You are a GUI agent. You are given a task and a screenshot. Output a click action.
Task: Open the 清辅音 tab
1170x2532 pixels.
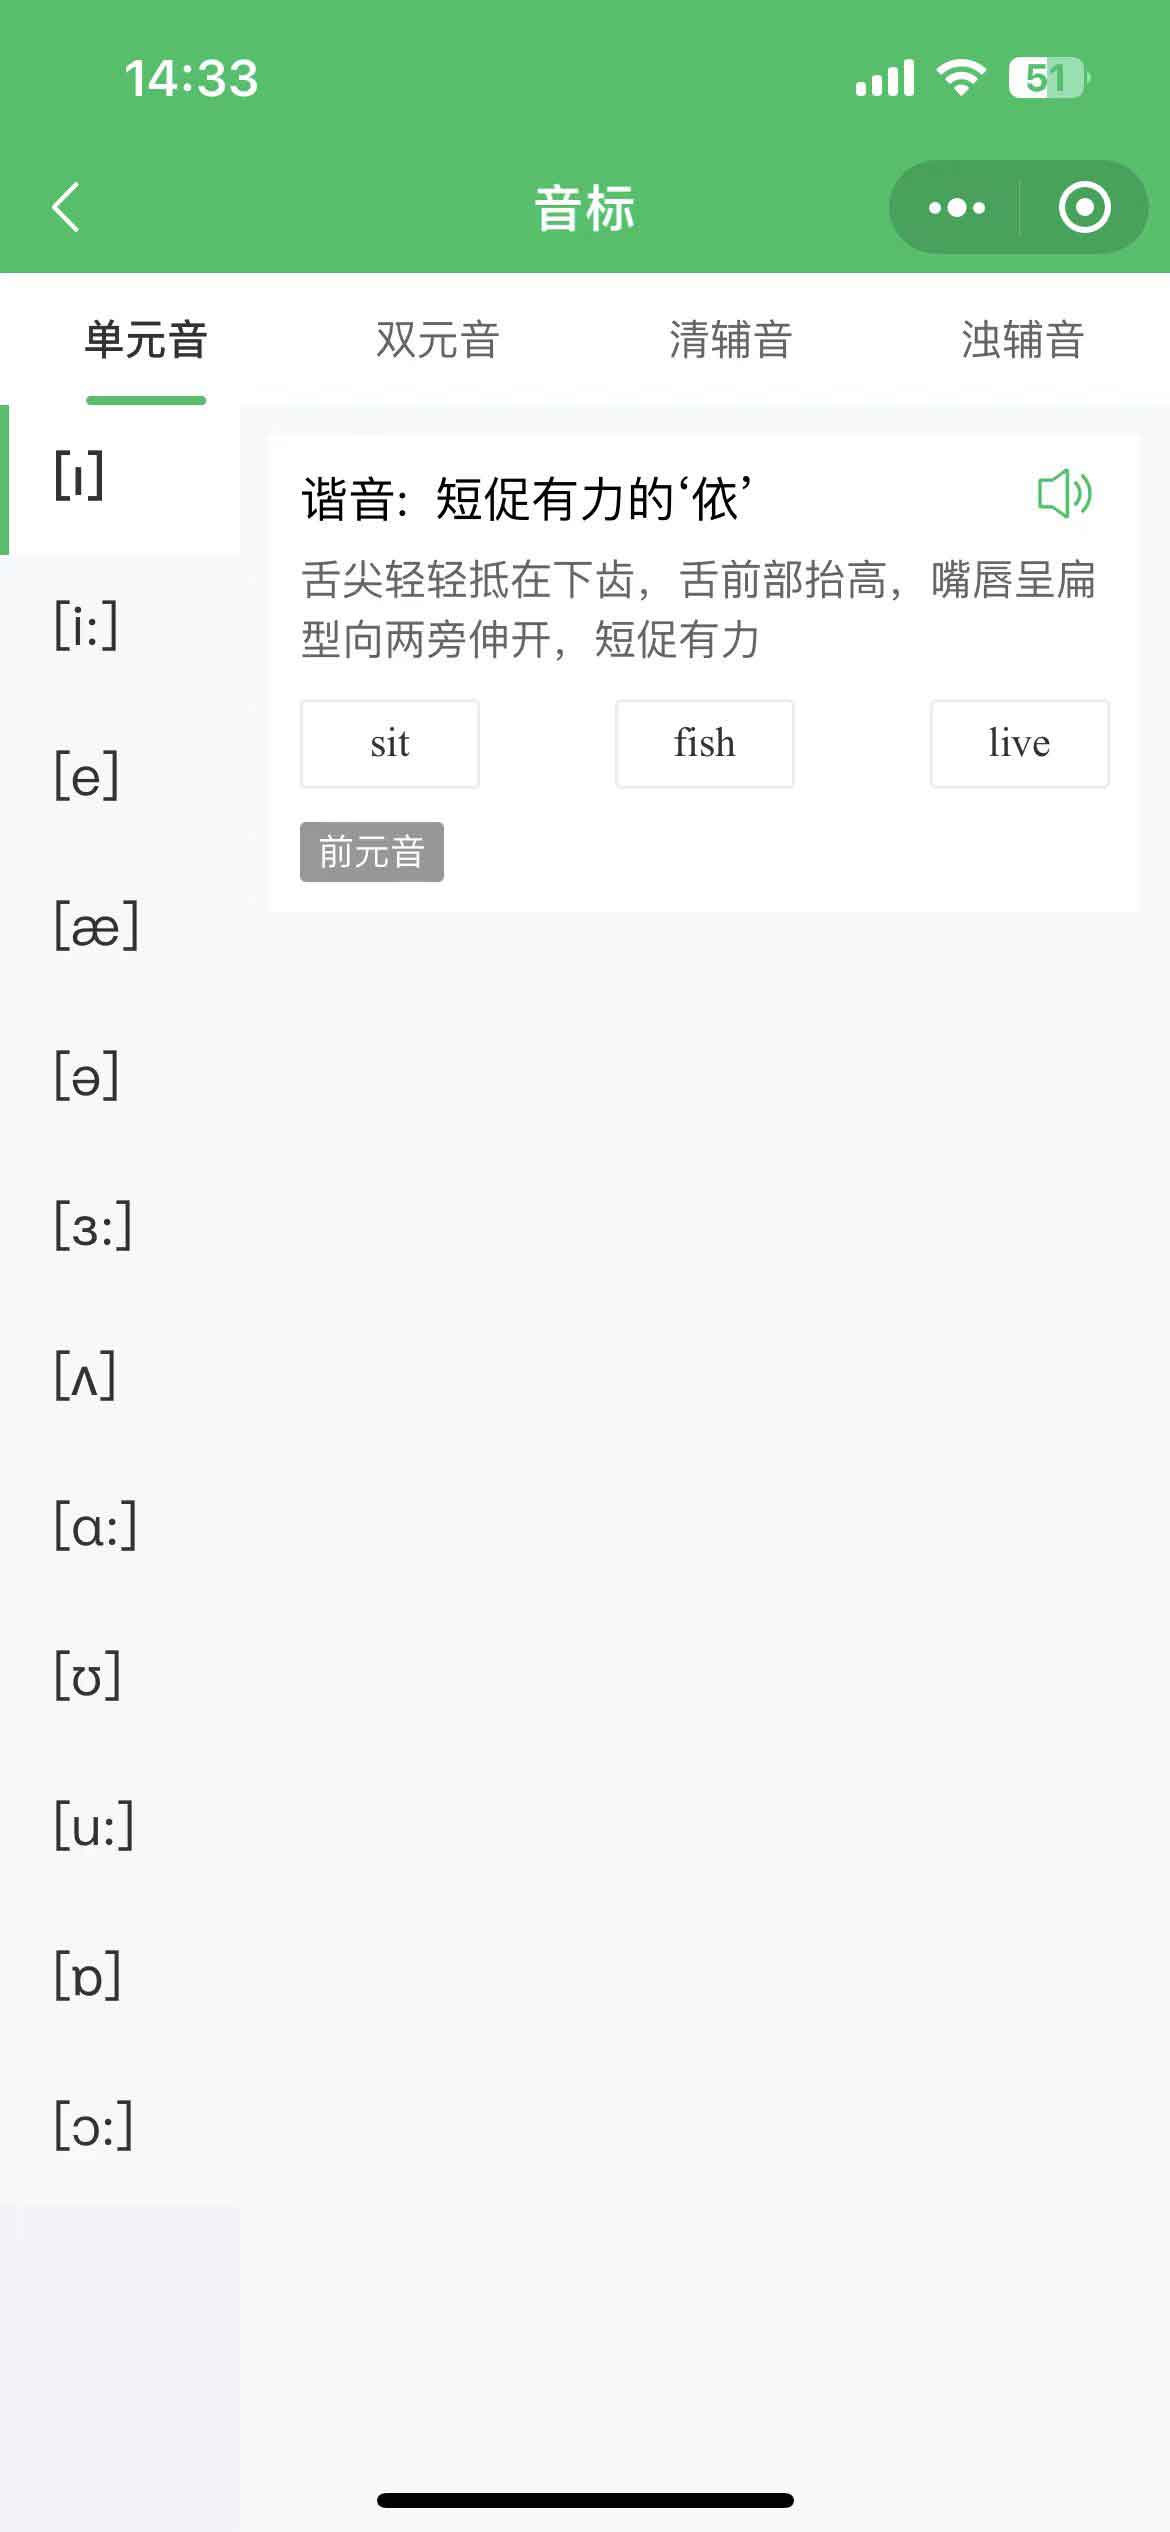pyautogui.click(x=730, y=340)
